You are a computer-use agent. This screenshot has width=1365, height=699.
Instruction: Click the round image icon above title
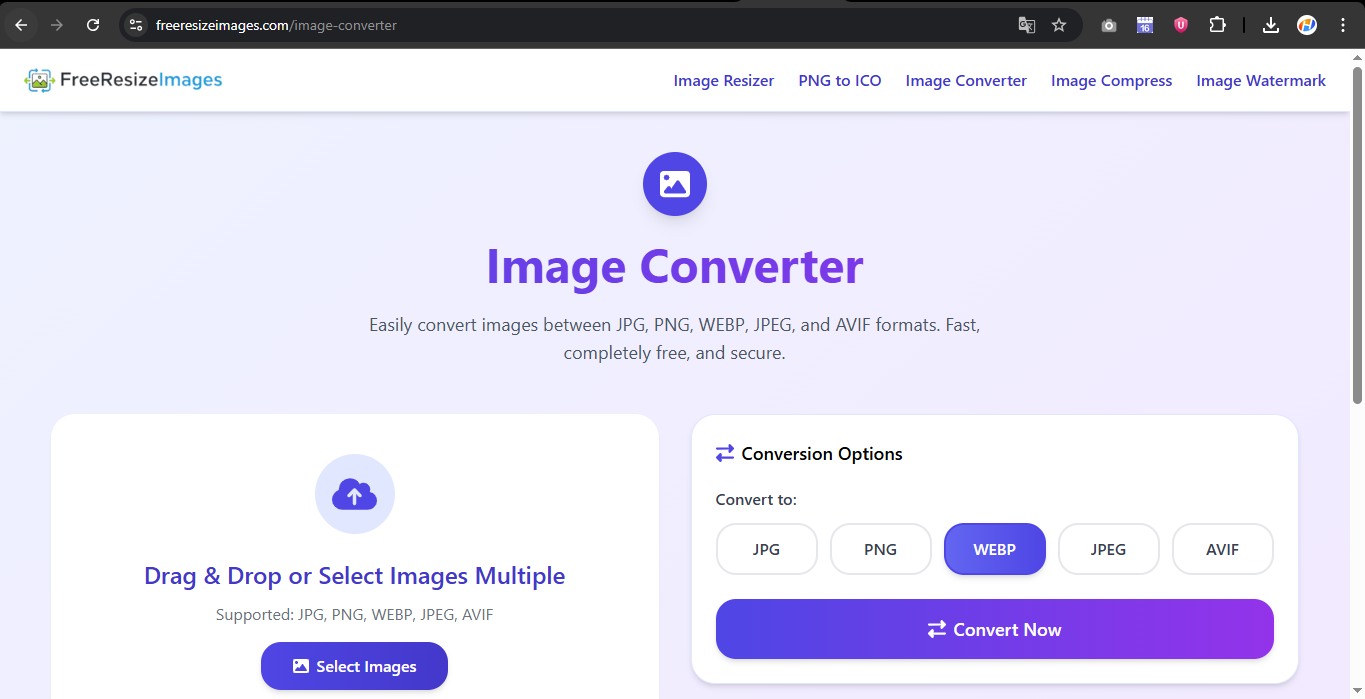675,184
